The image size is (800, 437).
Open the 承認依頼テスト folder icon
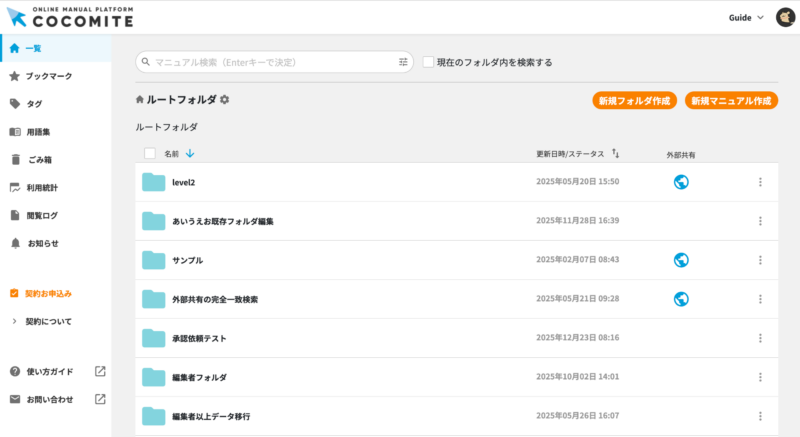(x=154, y=338)
